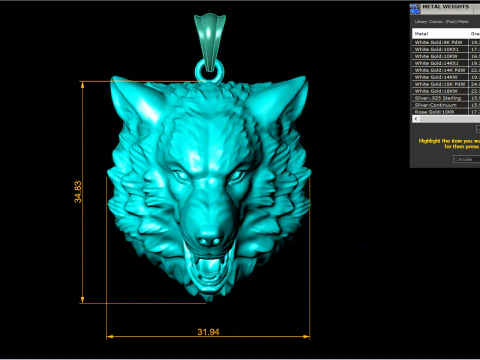This screenshot has height=360, width=480.
Task: Click the metal list scroll-left arrow
Action: tap(416, 119)
